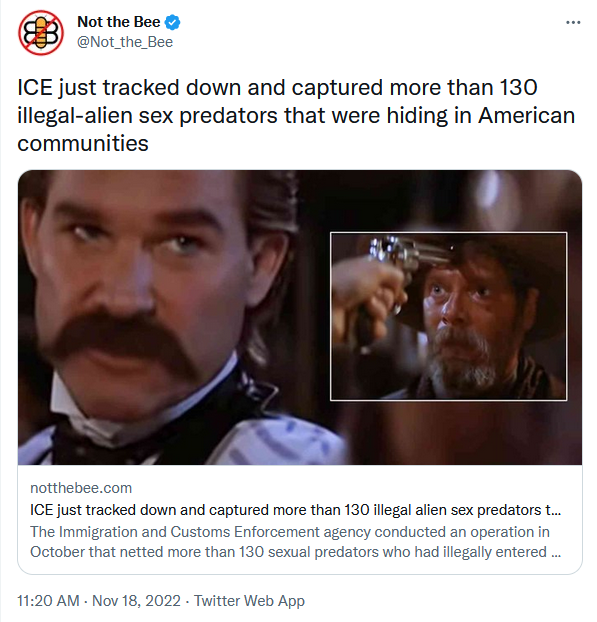Click the Nov 18, 2022 date
This screenshot has width=597, height=622.
coord(136,601)
